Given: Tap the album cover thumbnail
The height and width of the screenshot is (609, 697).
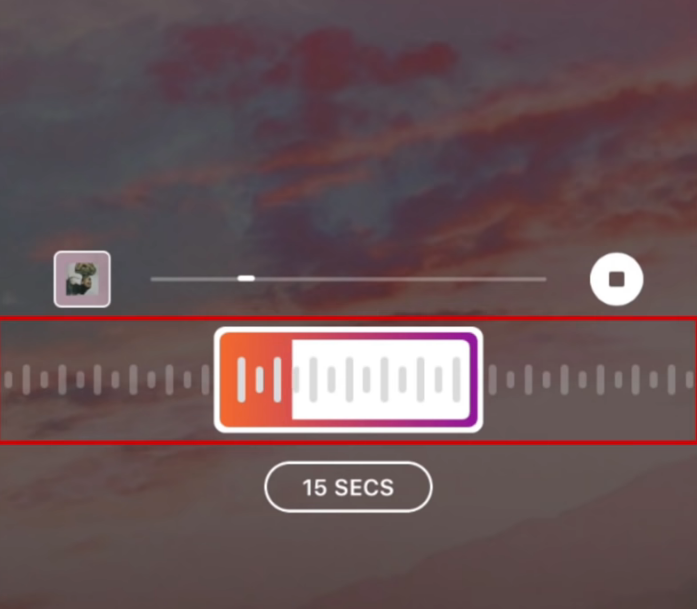Looking at the screenshot, I should pos(82,279).
